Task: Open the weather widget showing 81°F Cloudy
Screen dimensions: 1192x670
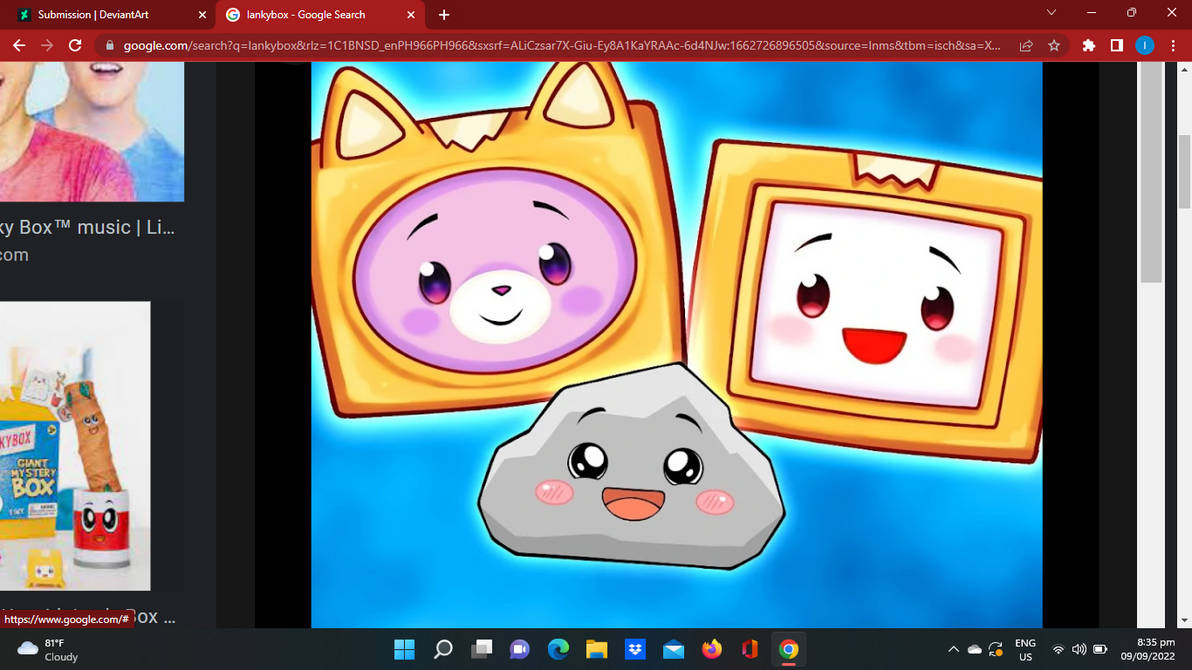Action: point(45,648)
